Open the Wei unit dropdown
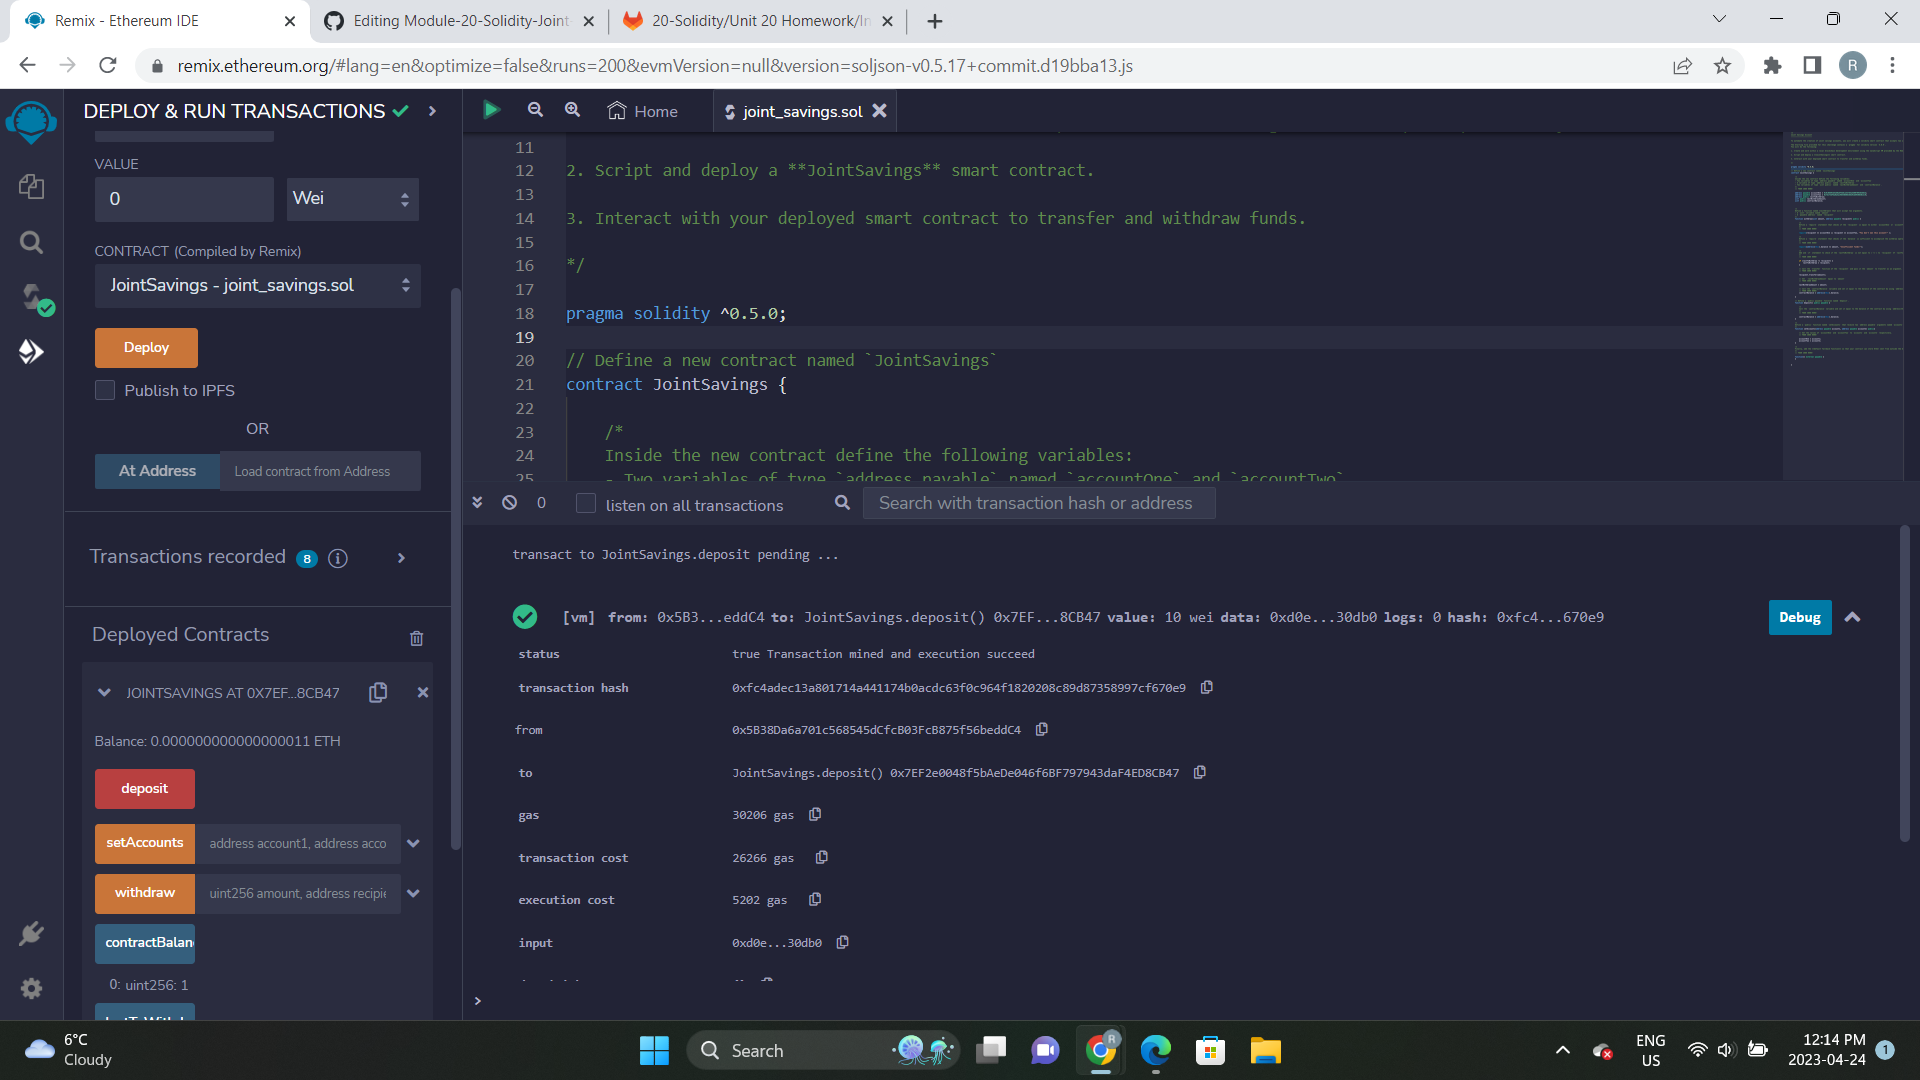Viewport: 1920px width, 1080px height. (x=352, y=199)
